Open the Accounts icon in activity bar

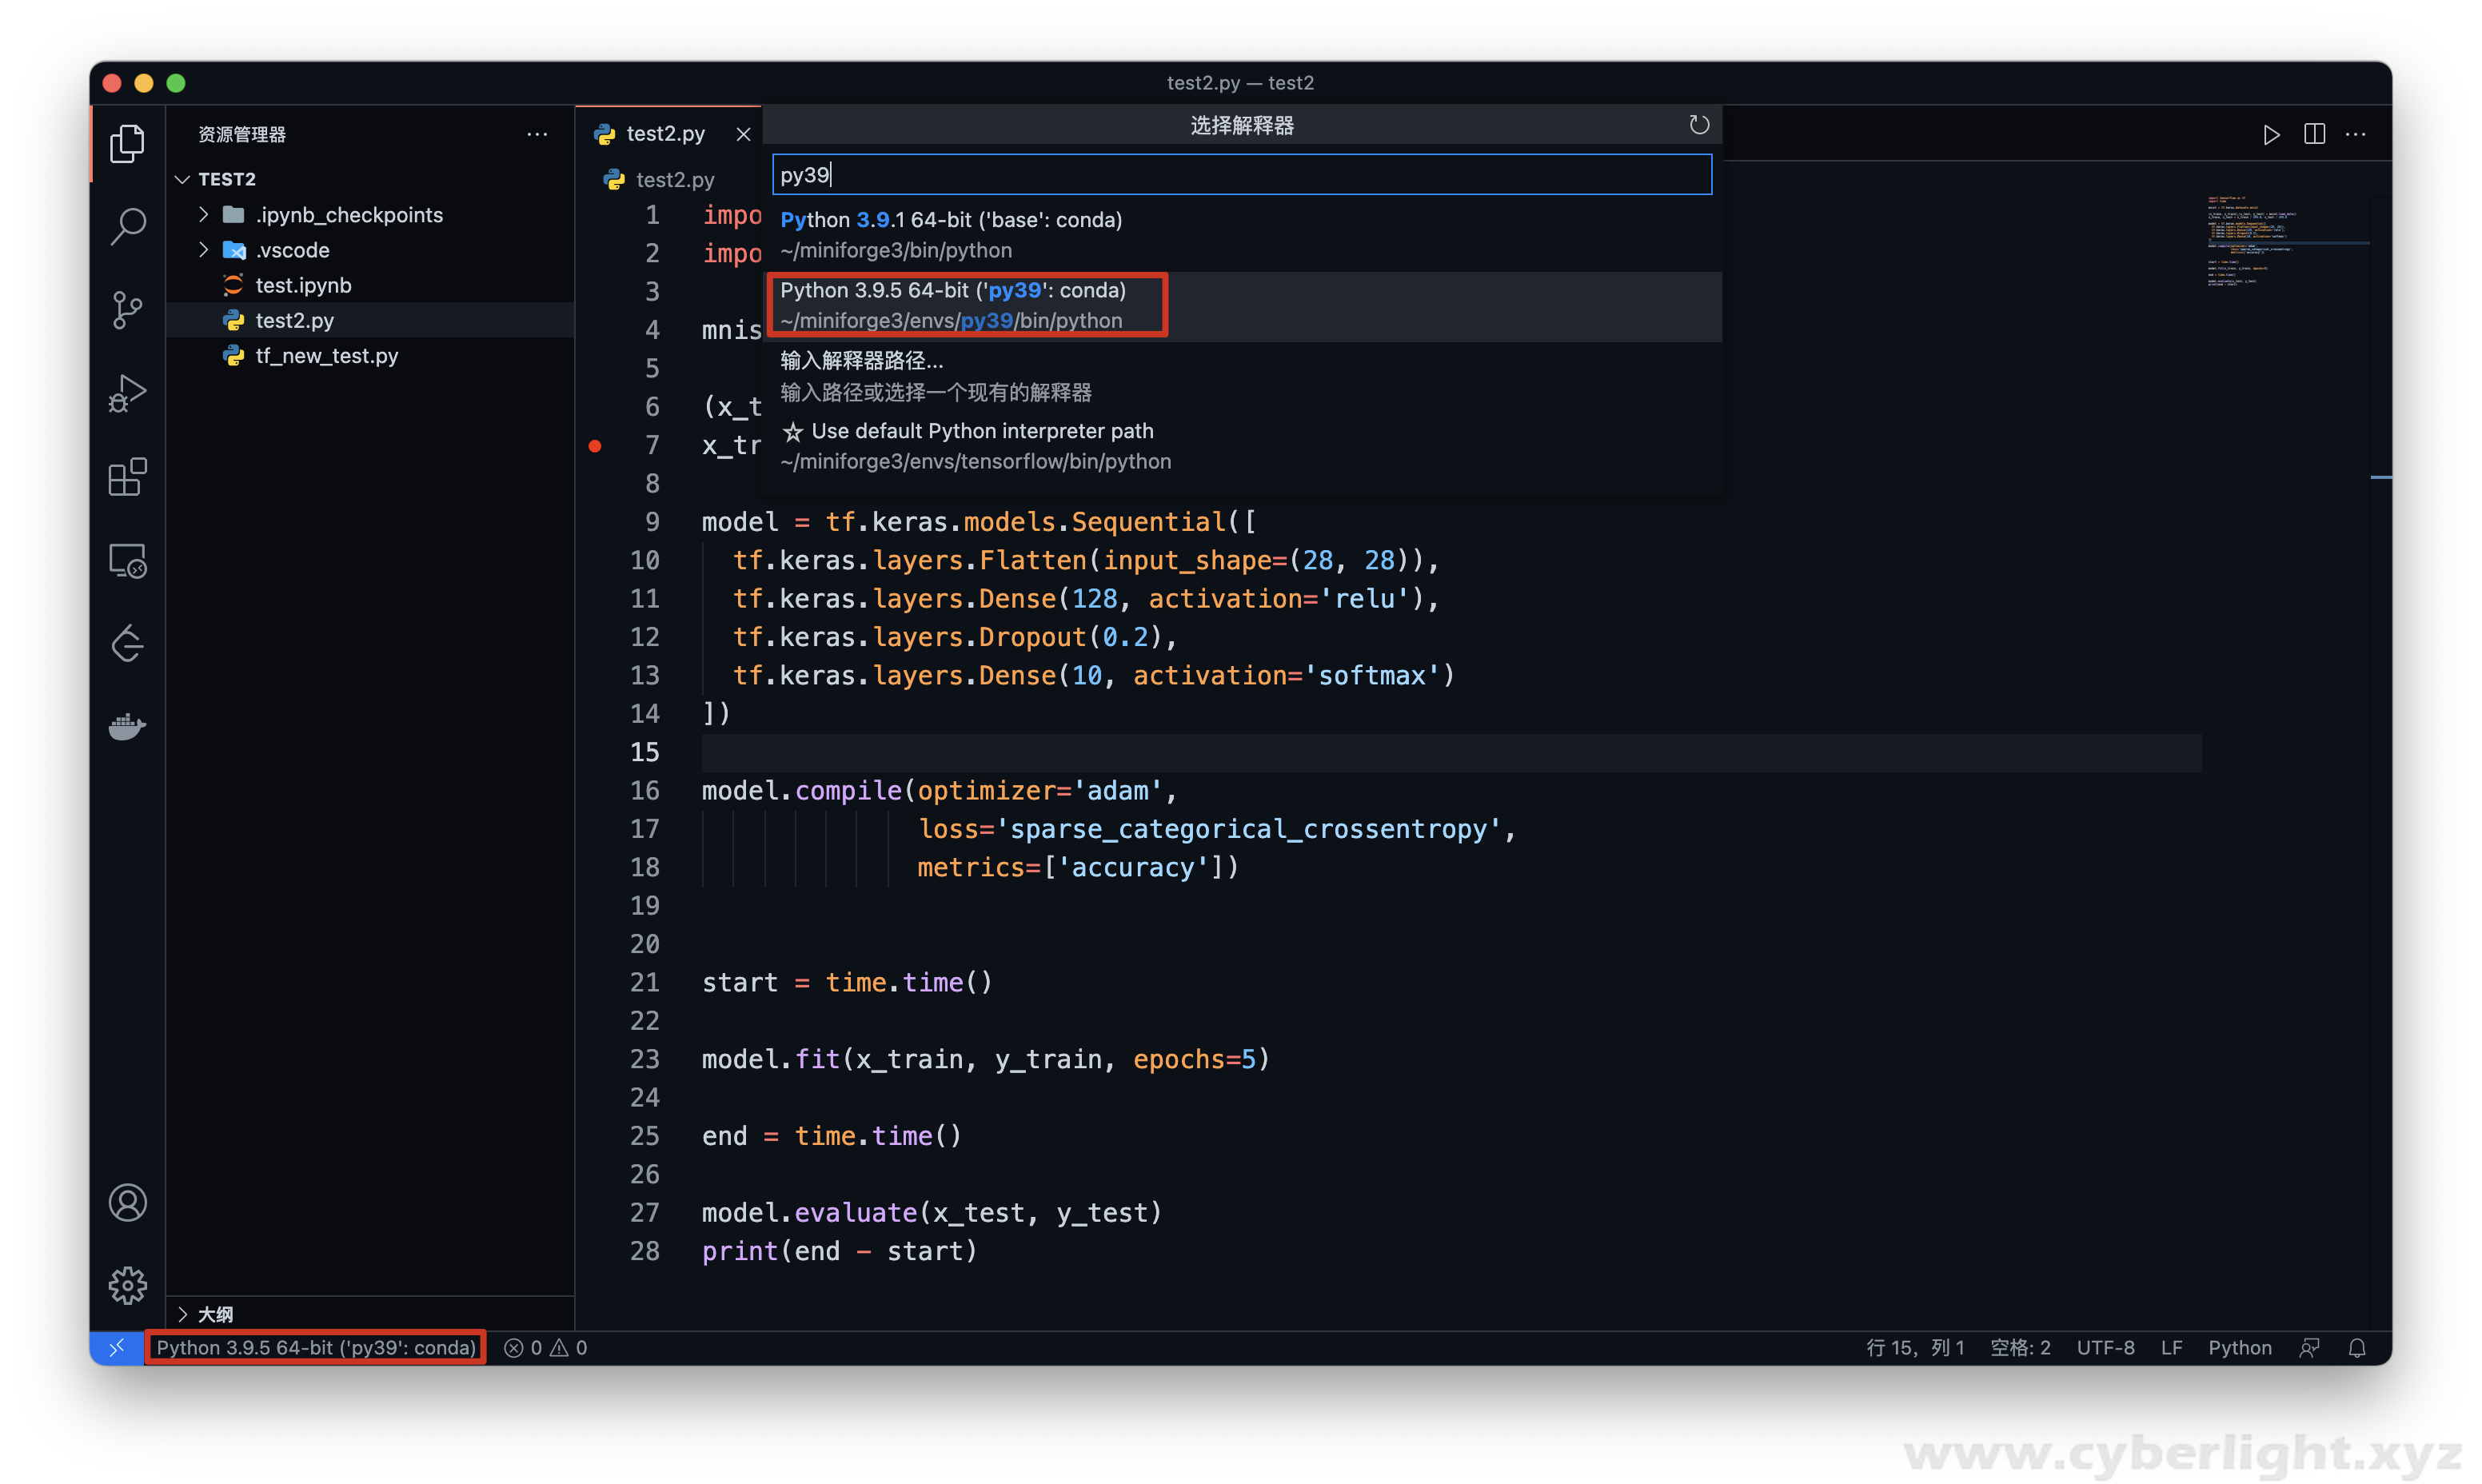(x=127, y=1203)
